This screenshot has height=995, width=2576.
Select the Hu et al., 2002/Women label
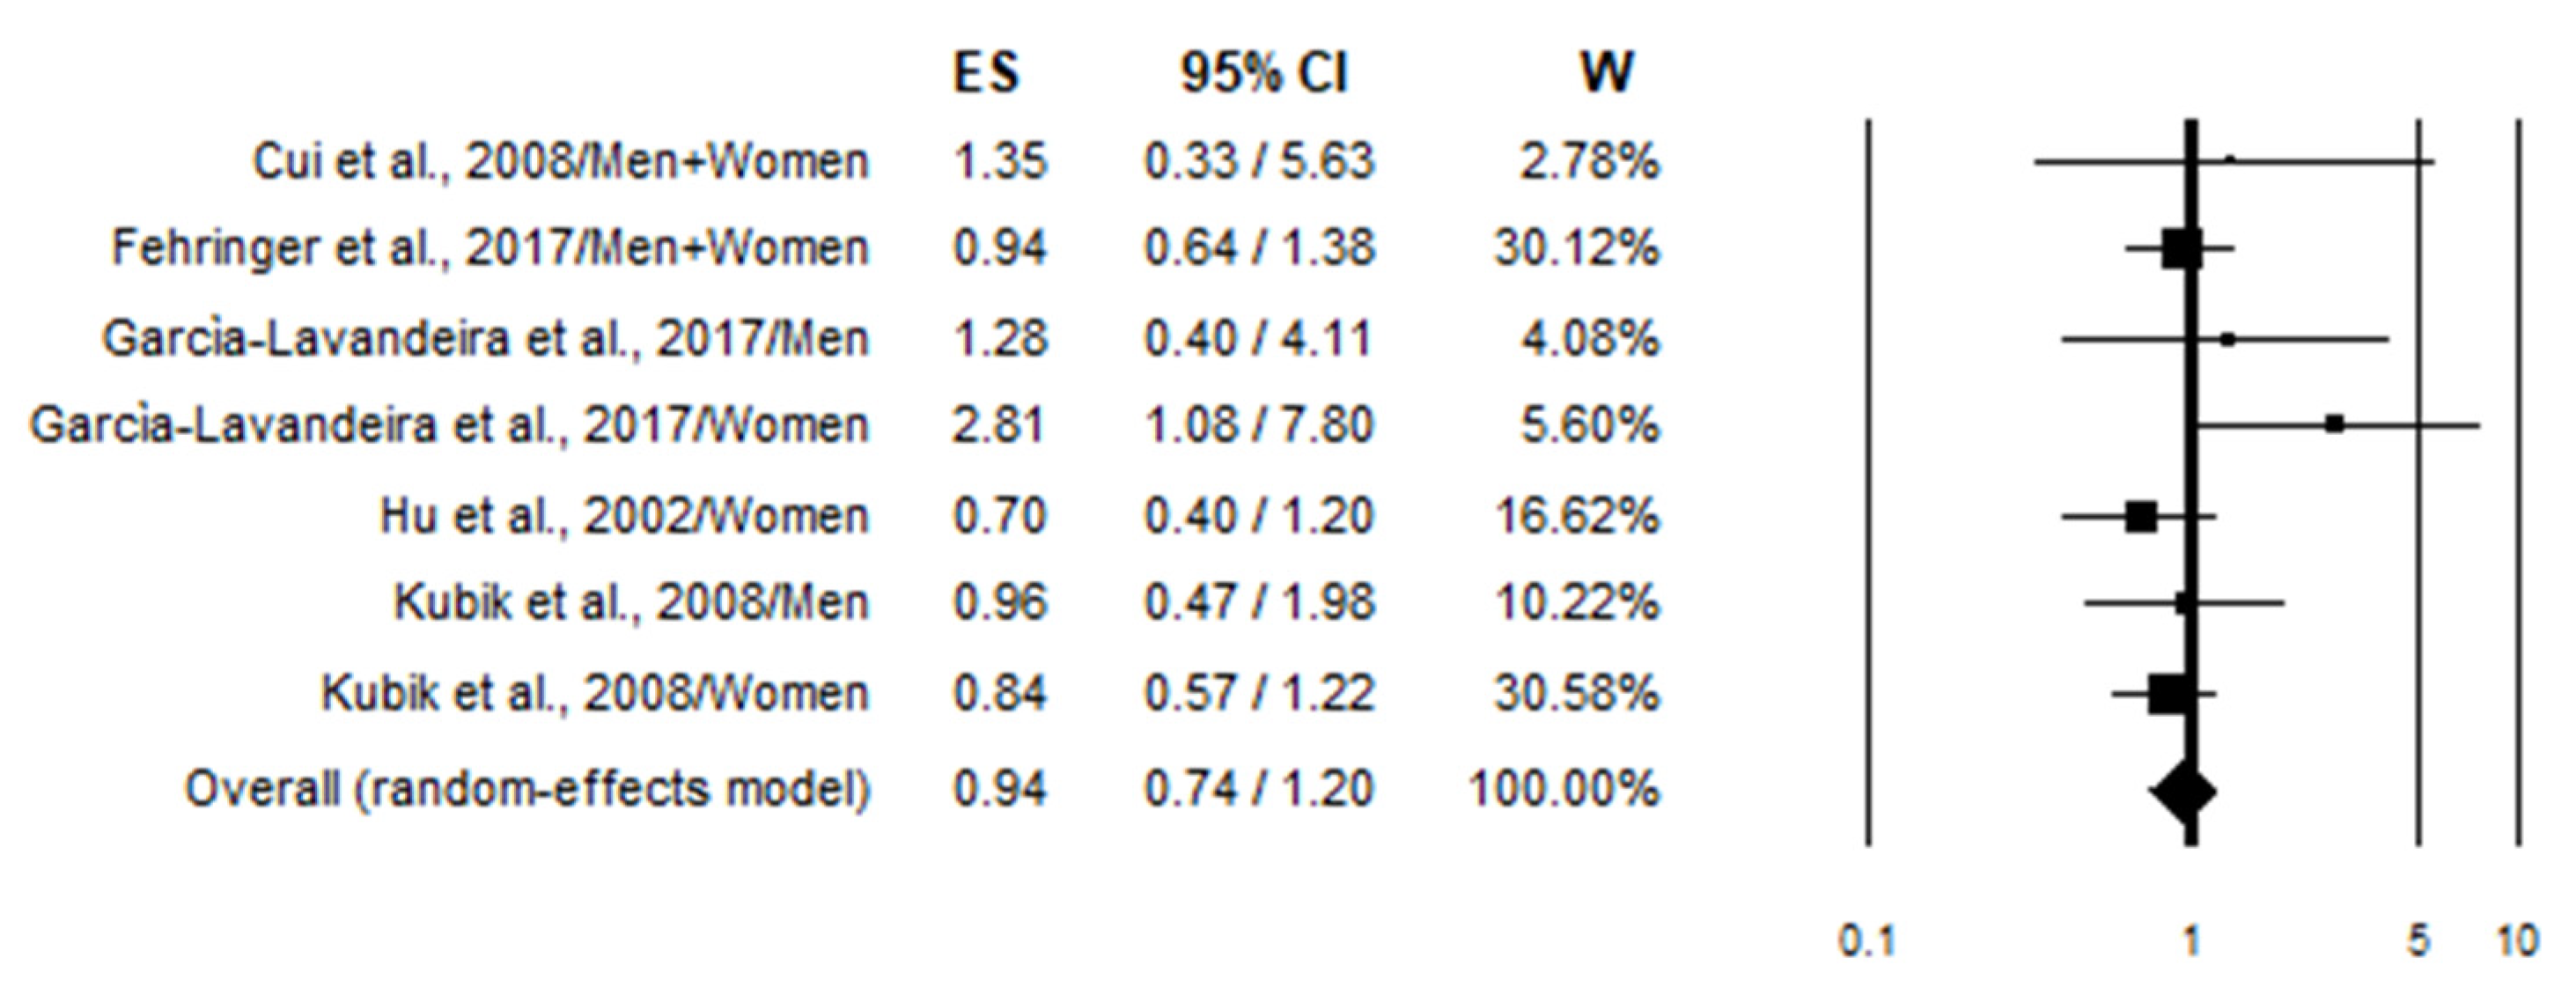[624, 516]
